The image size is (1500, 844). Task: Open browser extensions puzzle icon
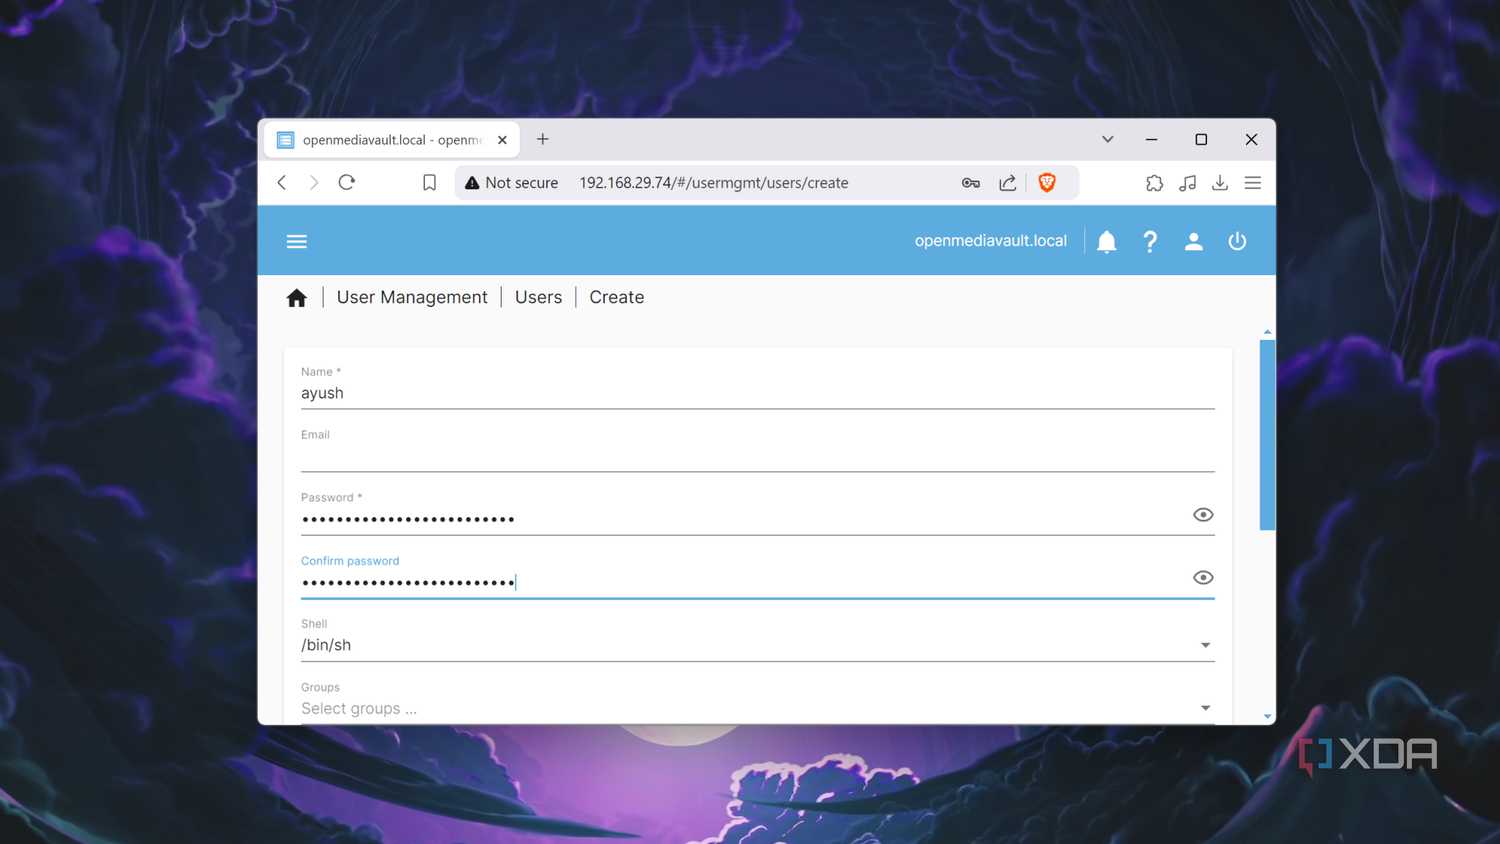pos(1154,183)
